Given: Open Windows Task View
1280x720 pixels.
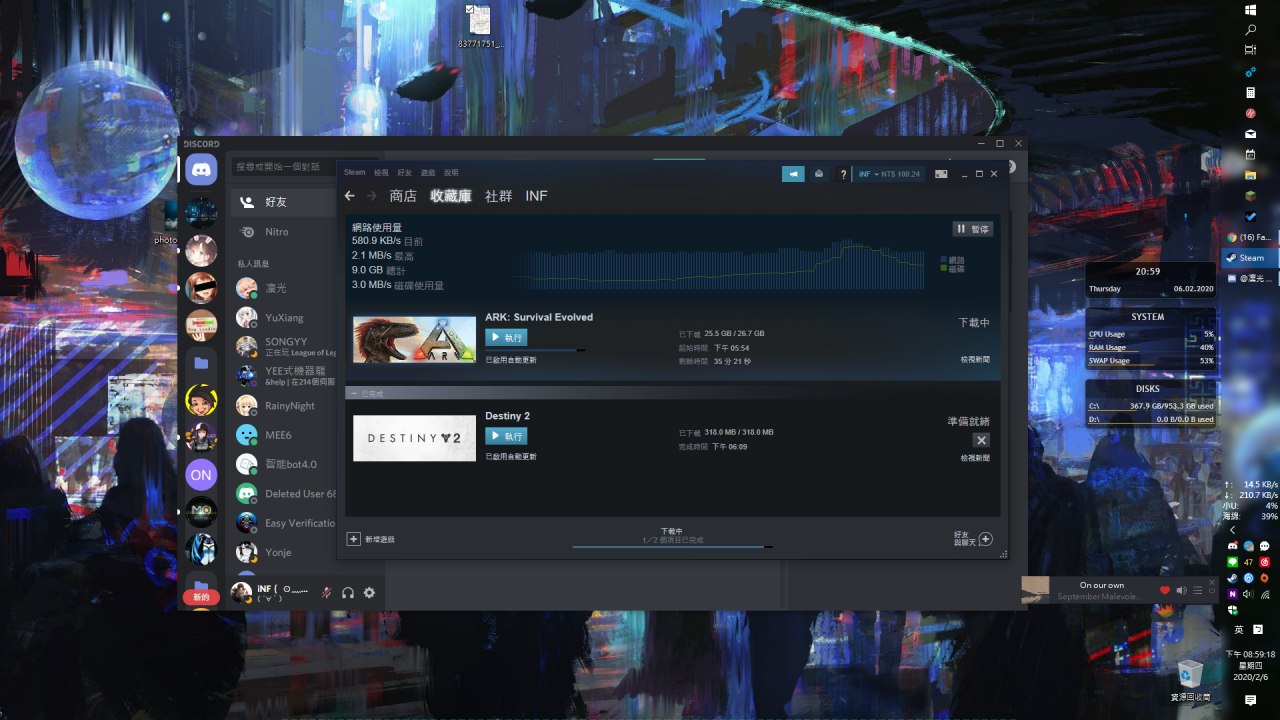Looking at the screenshot, I should tap(1250, 50).
